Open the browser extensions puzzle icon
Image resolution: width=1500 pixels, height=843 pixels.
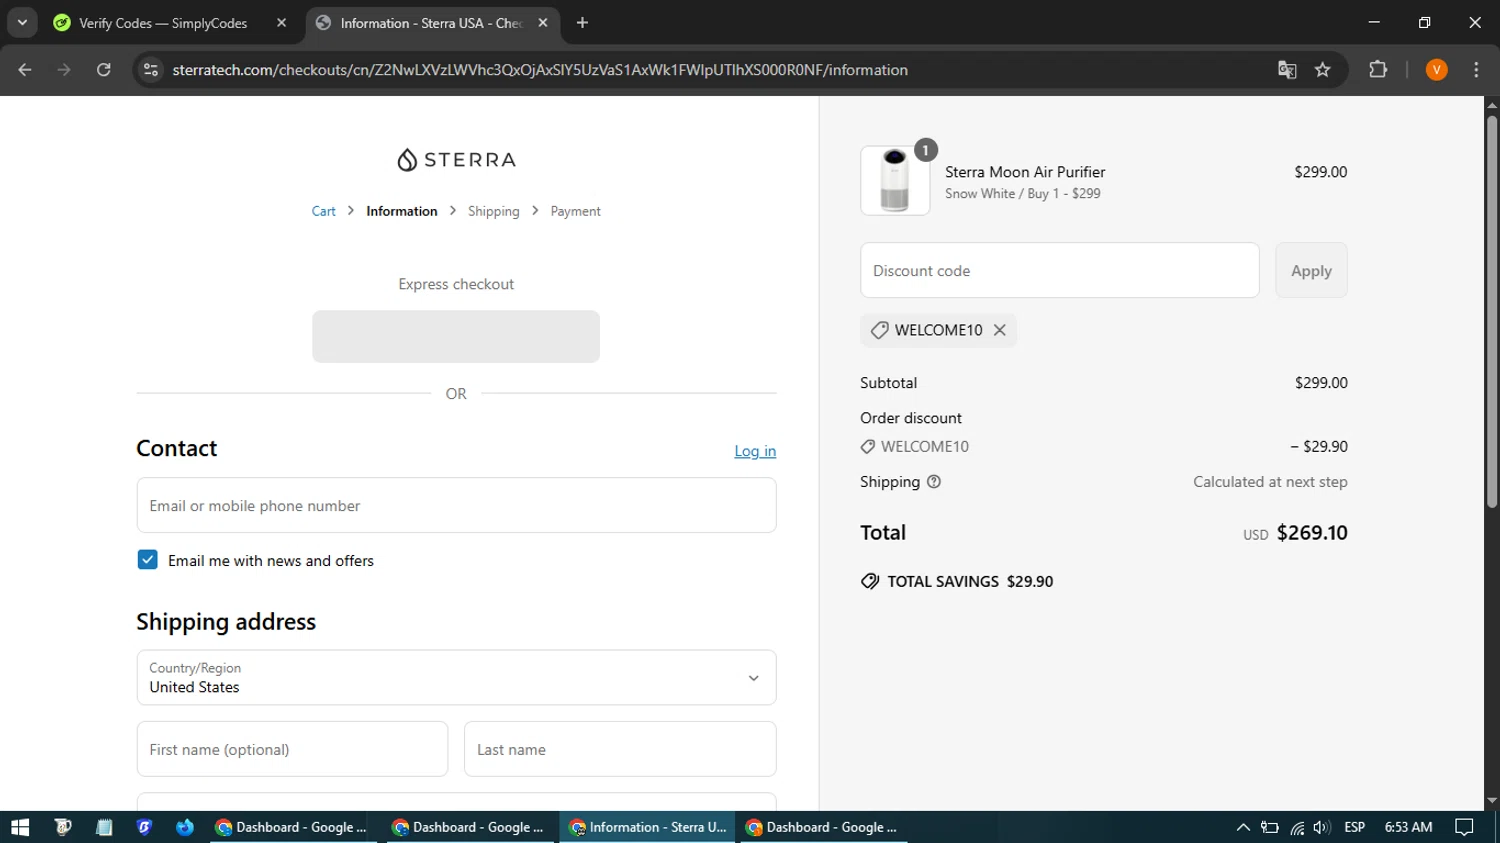click(1378, 70)
